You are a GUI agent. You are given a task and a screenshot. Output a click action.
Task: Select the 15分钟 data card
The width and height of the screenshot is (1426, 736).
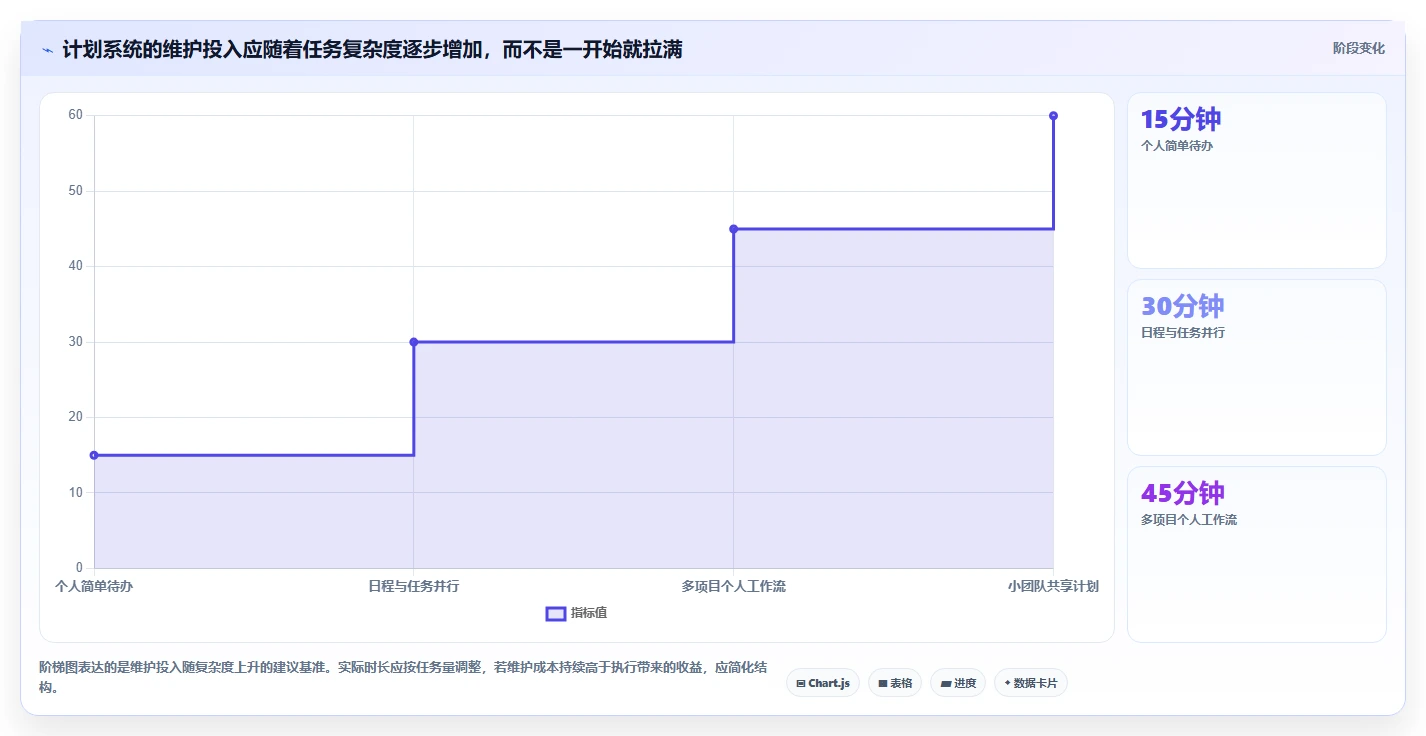point(1257,181)
